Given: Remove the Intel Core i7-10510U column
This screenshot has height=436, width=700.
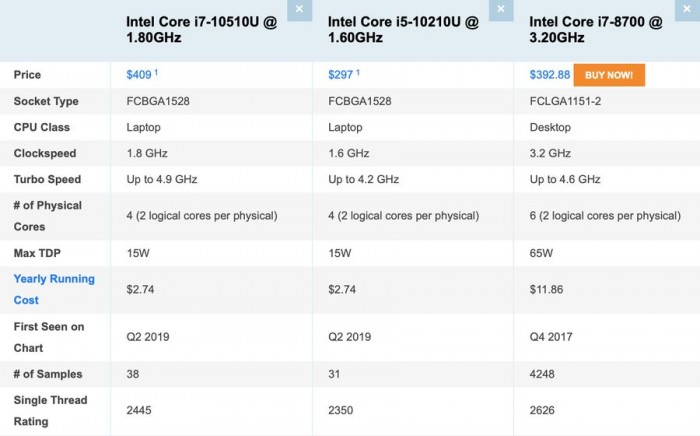Looking at the screenshot, I should (298, 10).
